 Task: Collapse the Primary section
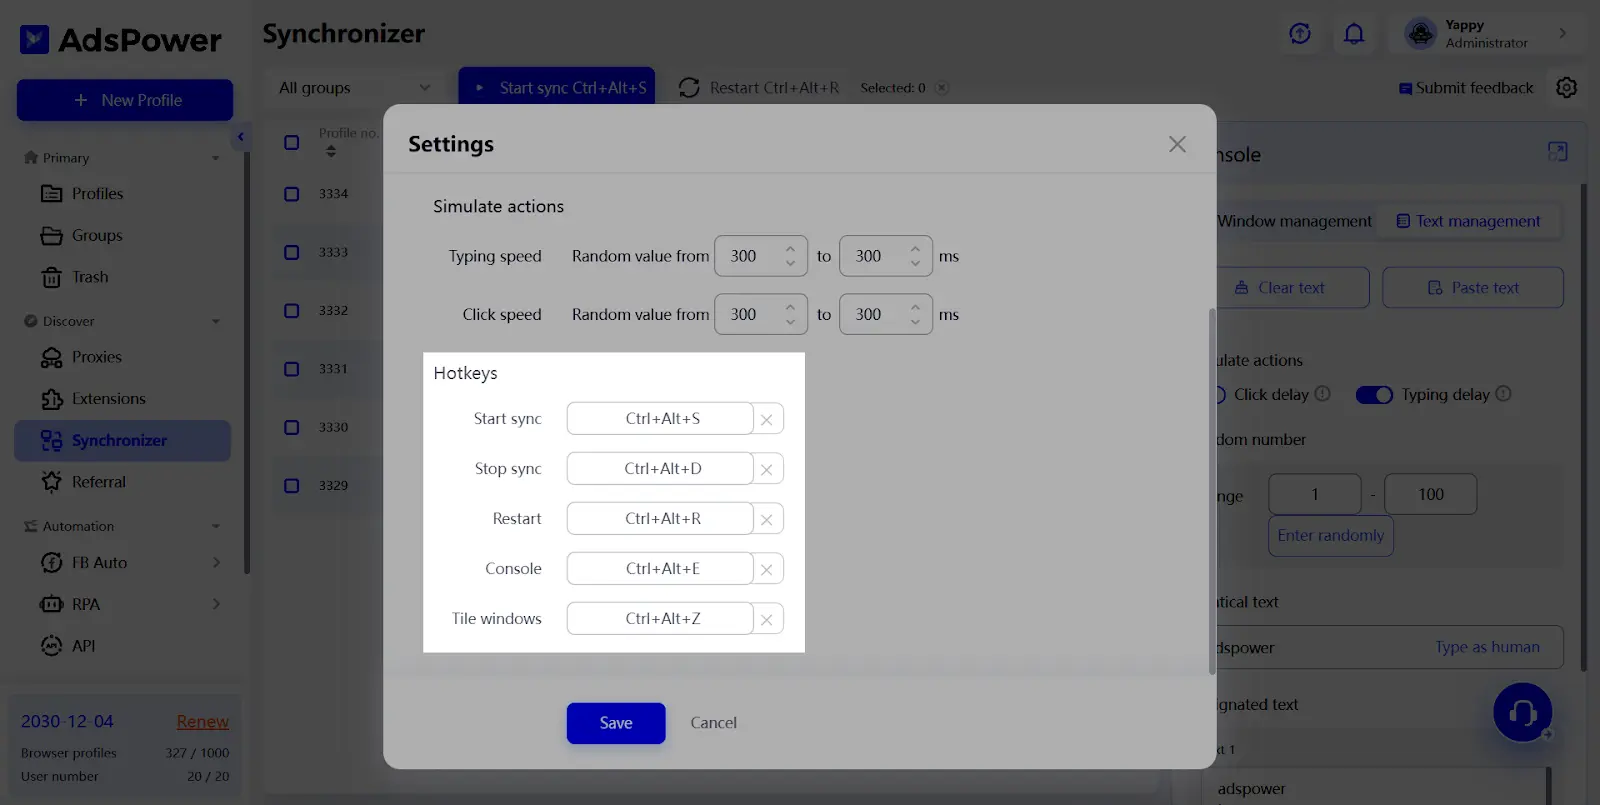tap(215, 158)
